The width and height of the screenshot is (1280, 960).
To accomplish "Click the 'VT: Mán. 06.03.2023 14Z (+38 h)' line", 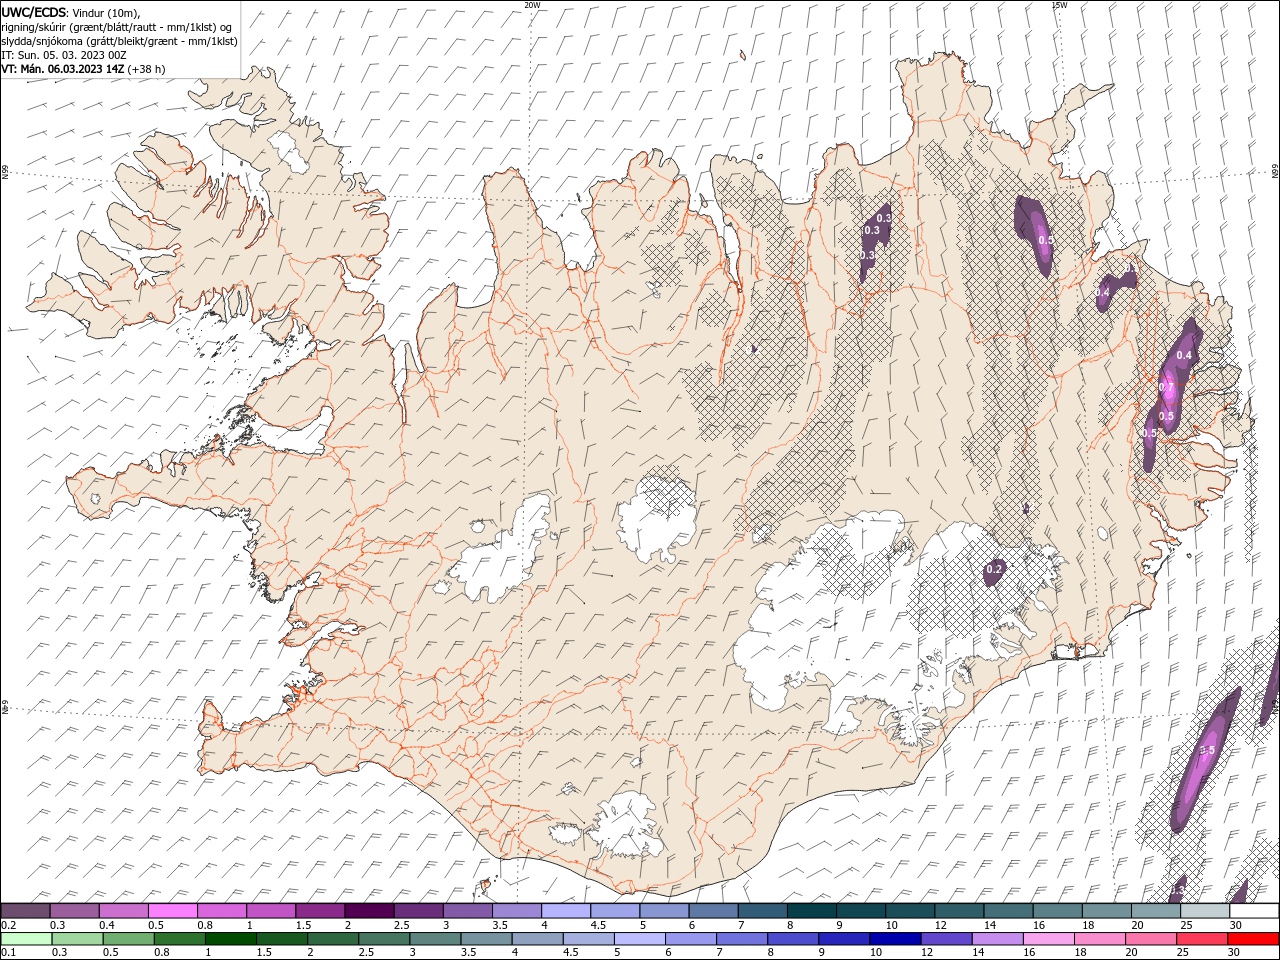I will [83, 69].
